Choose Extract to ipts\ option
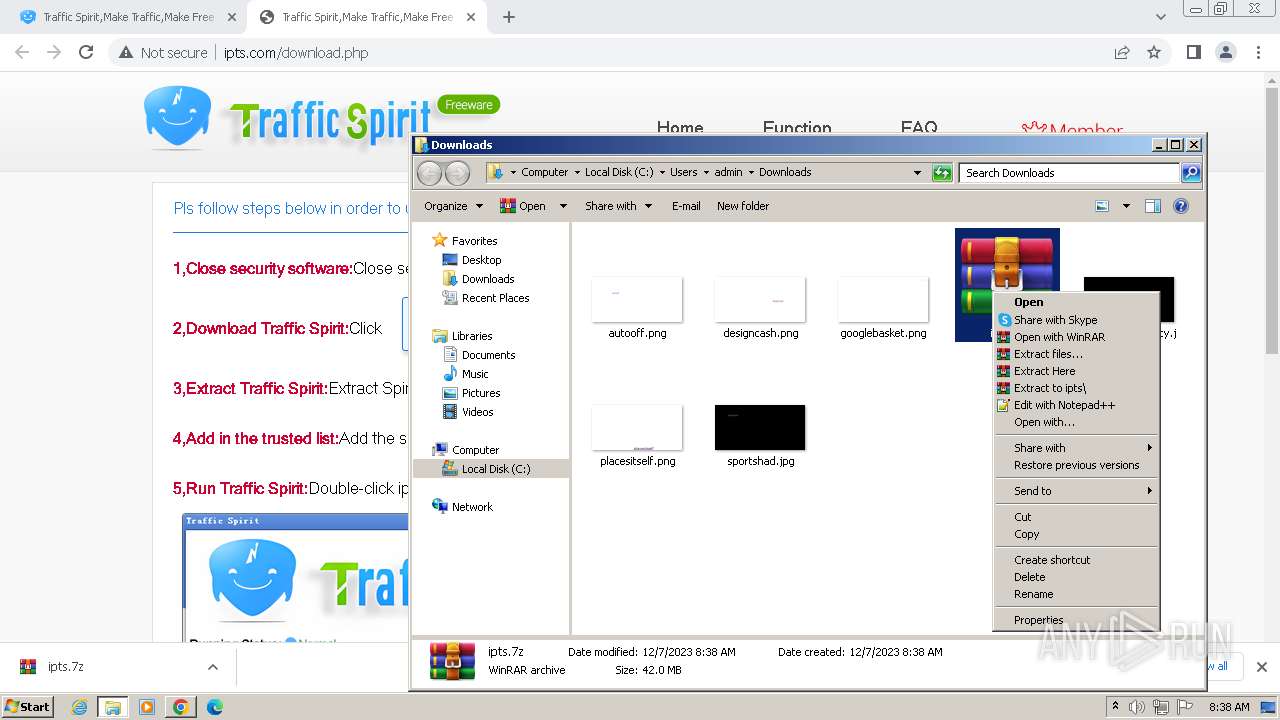Image resolution: width=1280 pixels, height=720 pixels. 1075,388
